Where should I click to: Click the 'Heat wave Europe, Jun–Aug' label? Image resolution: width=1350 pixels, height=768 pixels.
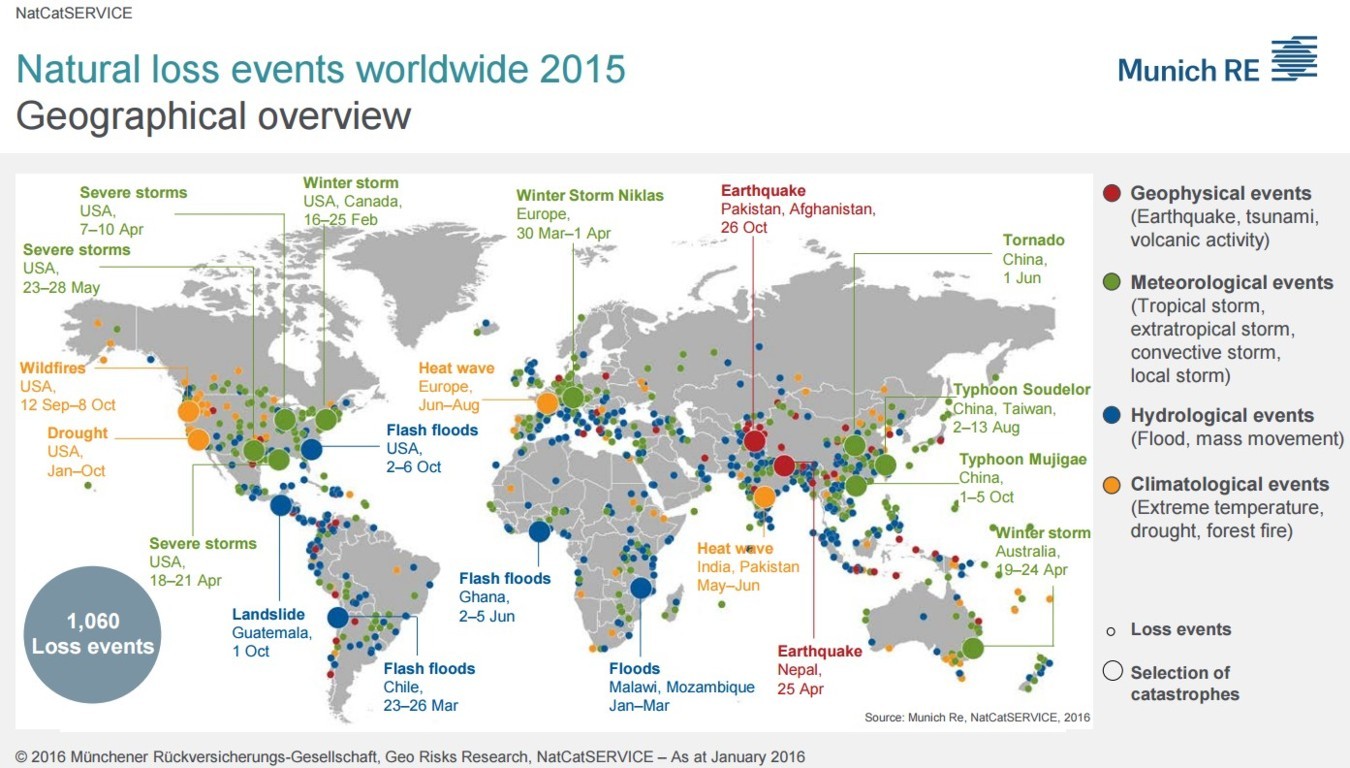point(456,387)
